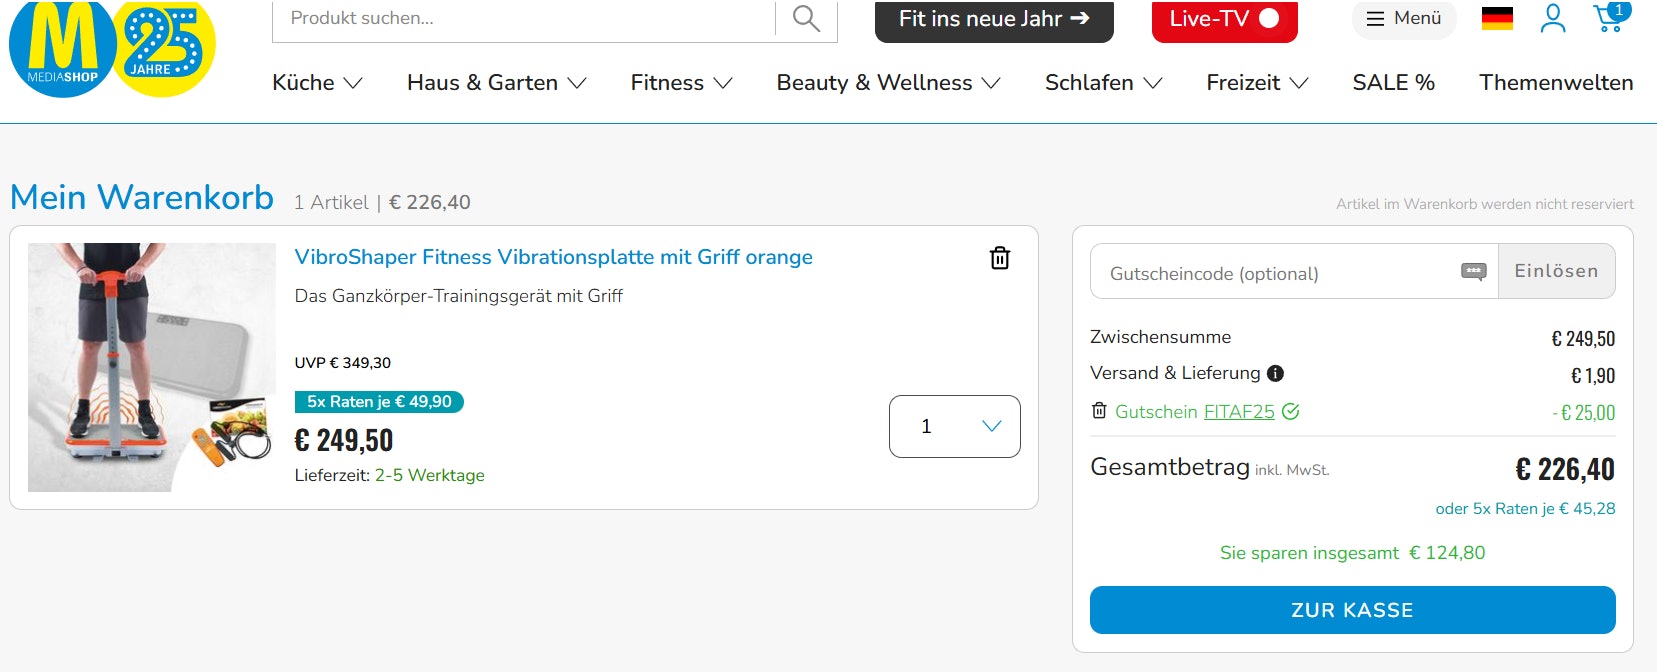
Task: Remove the FITAF25 voucher via trash icon
Action: (x=1099, y=411)
